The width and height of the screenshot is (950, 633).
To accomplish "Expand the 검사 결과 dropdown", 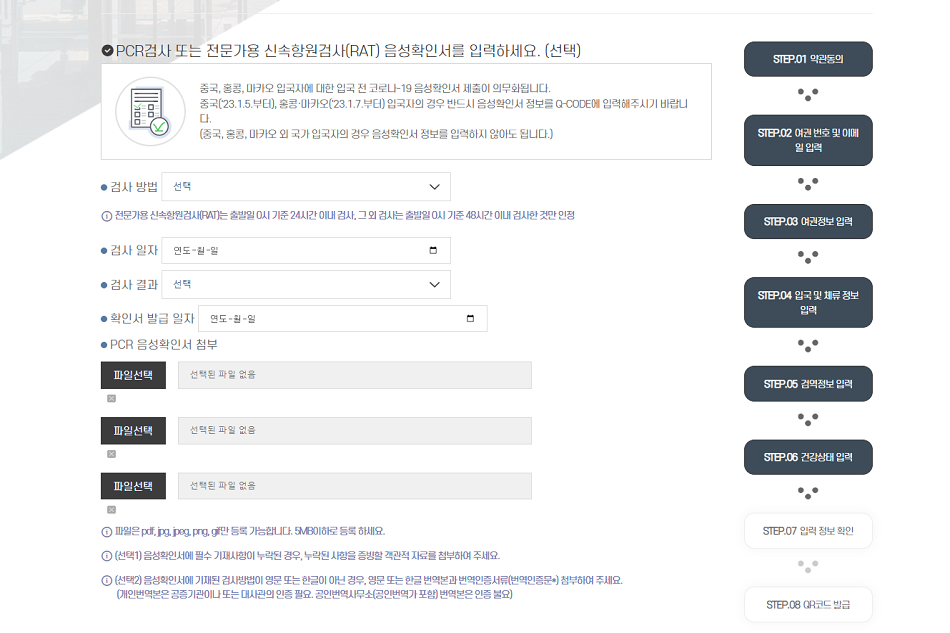I will pos(306,285).
